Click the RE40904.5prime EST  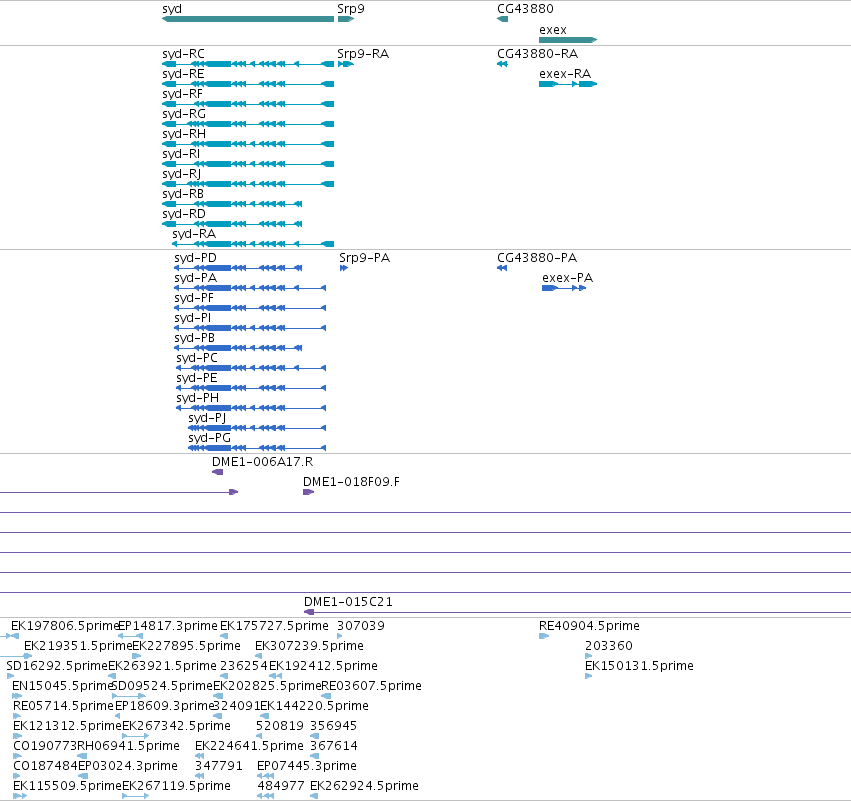pyautogui.click(x=544, y=636)
